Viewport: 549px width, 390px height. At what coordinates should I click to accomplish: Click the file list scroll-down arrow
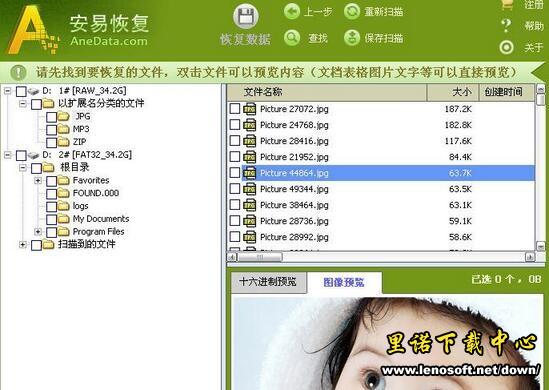tap(541, 246)
